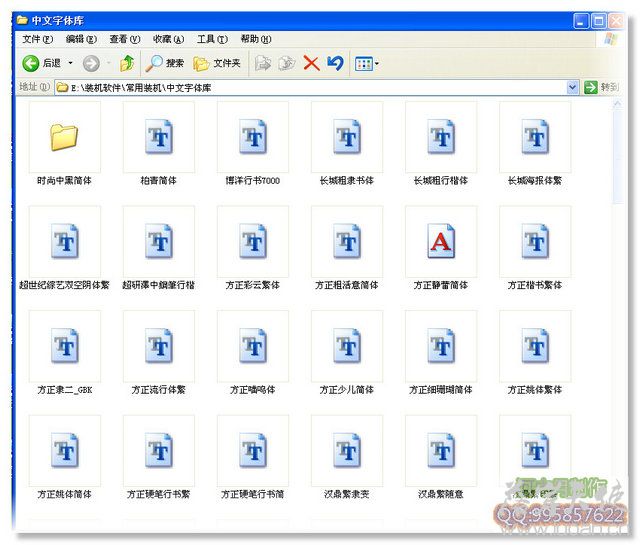Click the Move To toolbar icon
The image size is (640, 545).
(x=262, y=63)
